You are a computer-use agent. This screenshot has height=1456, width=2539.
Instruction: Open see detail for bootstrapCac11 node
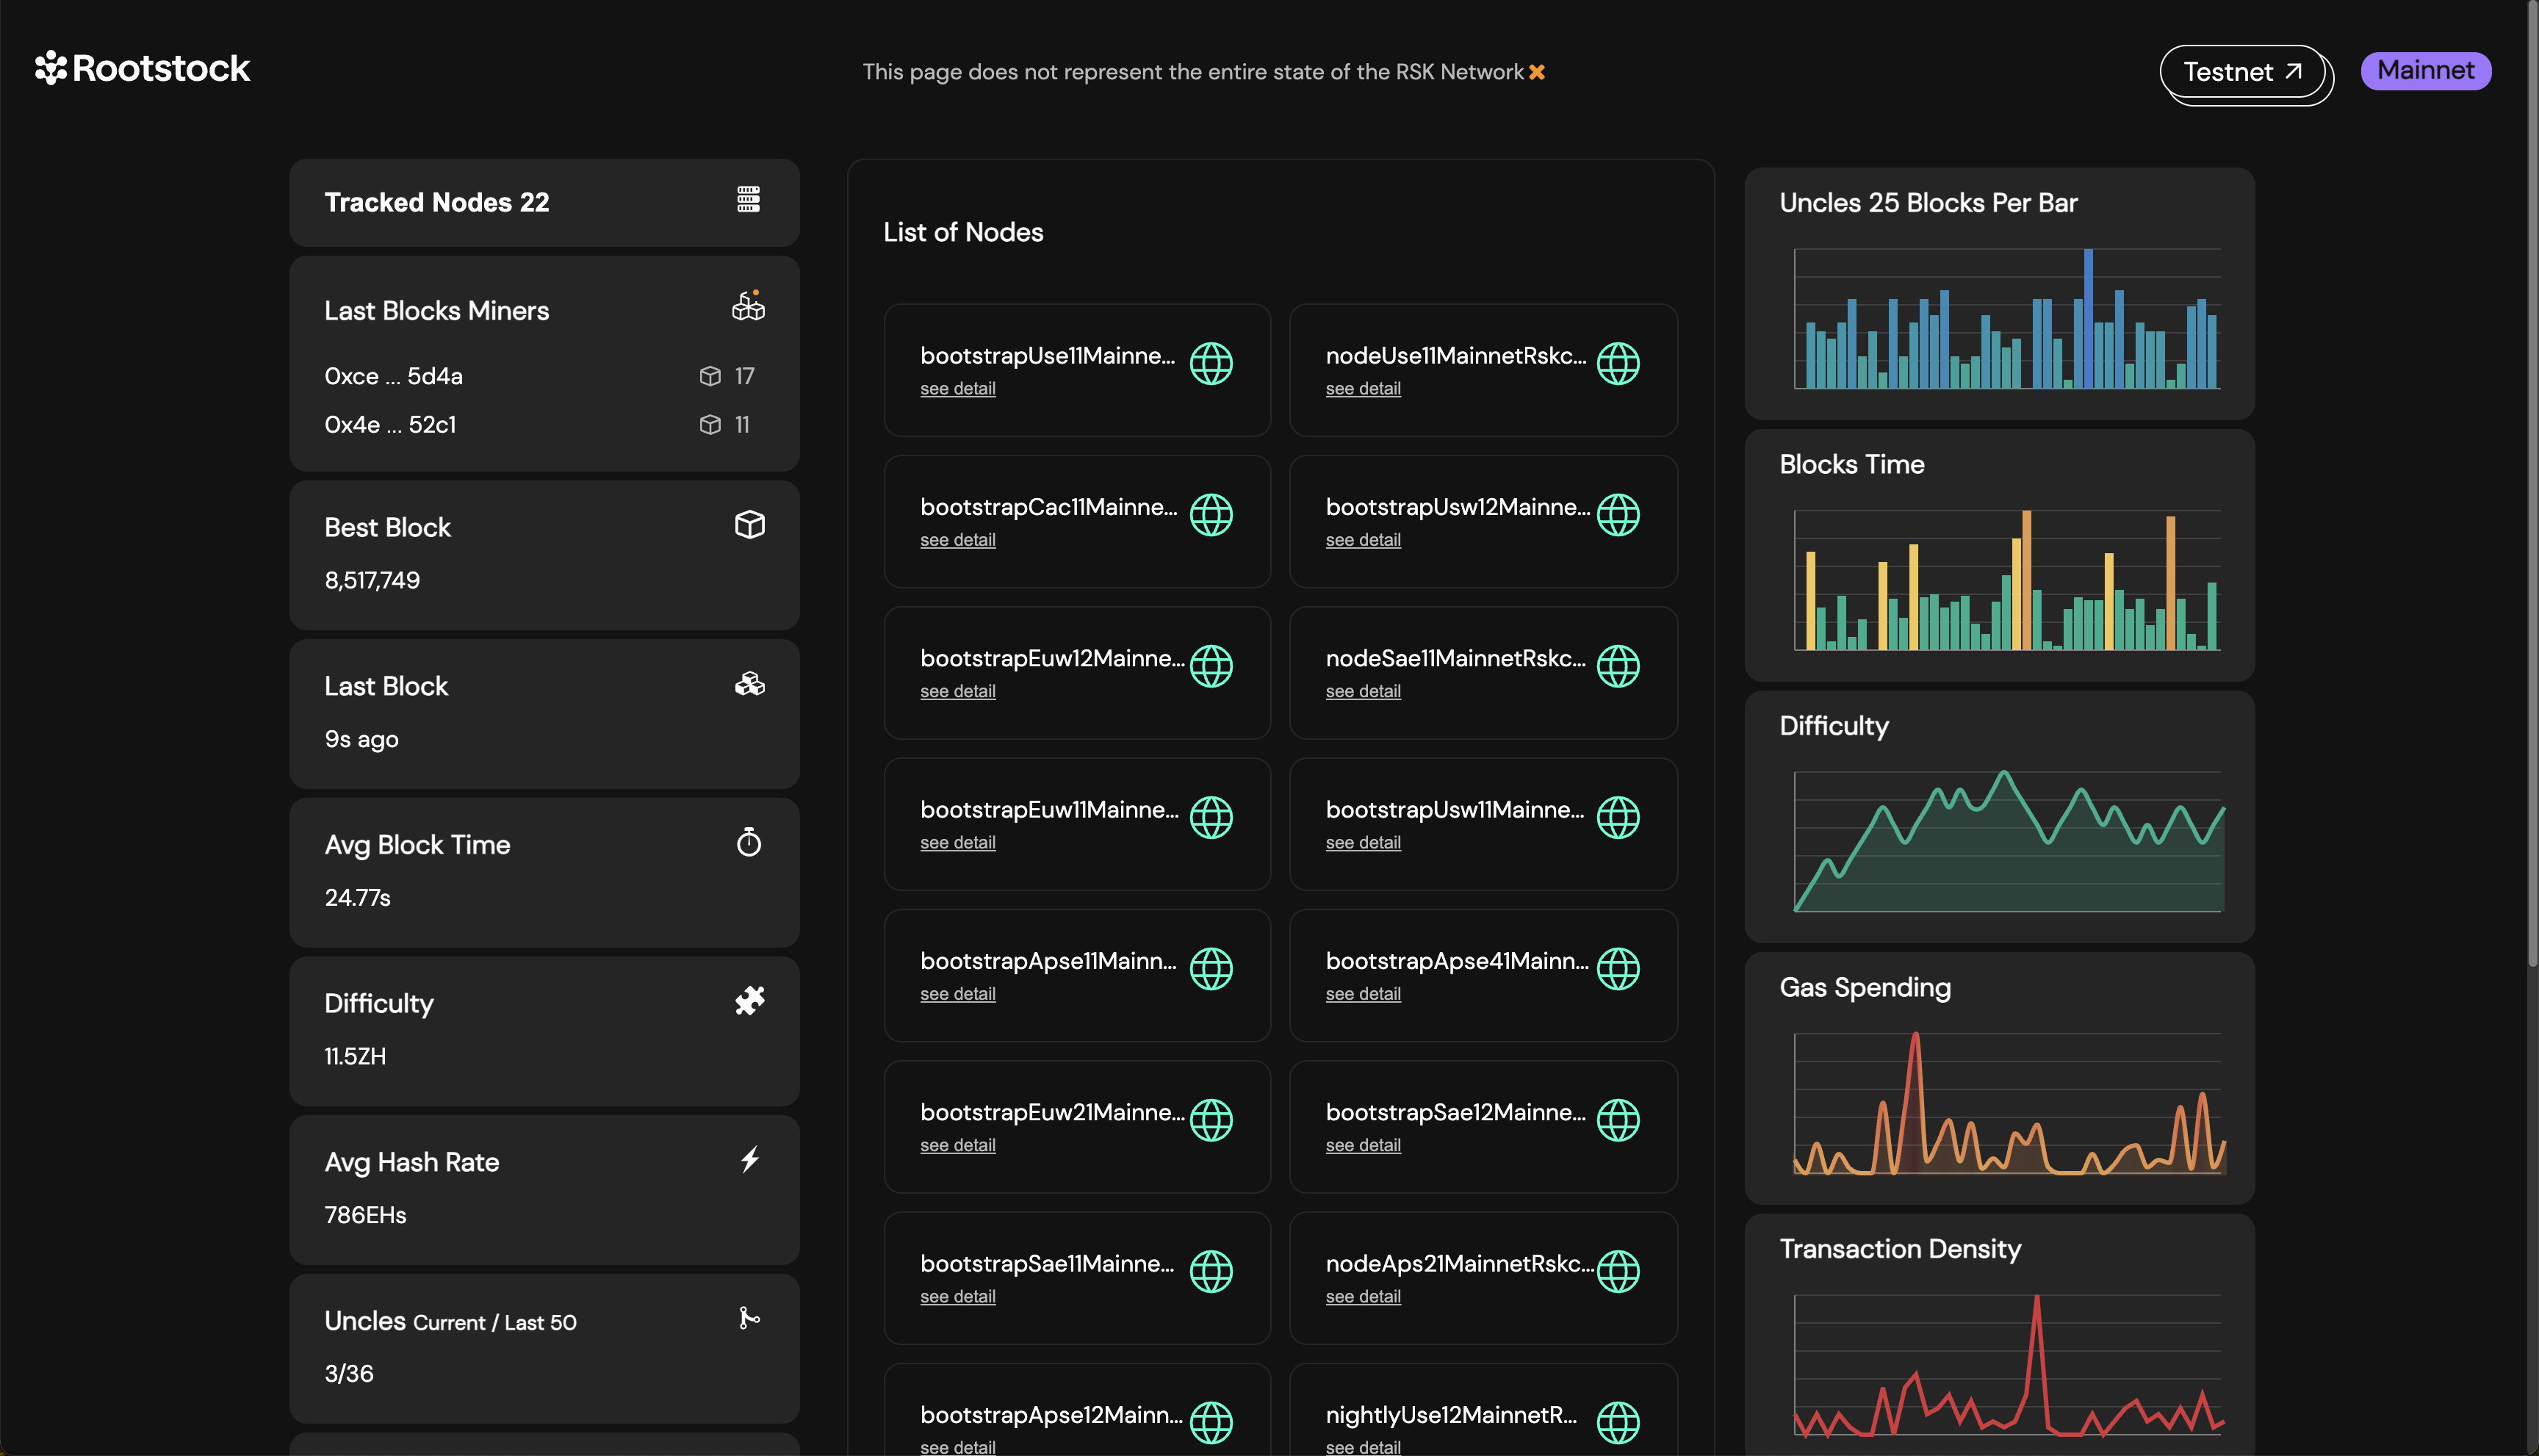(x=957, y=539)
